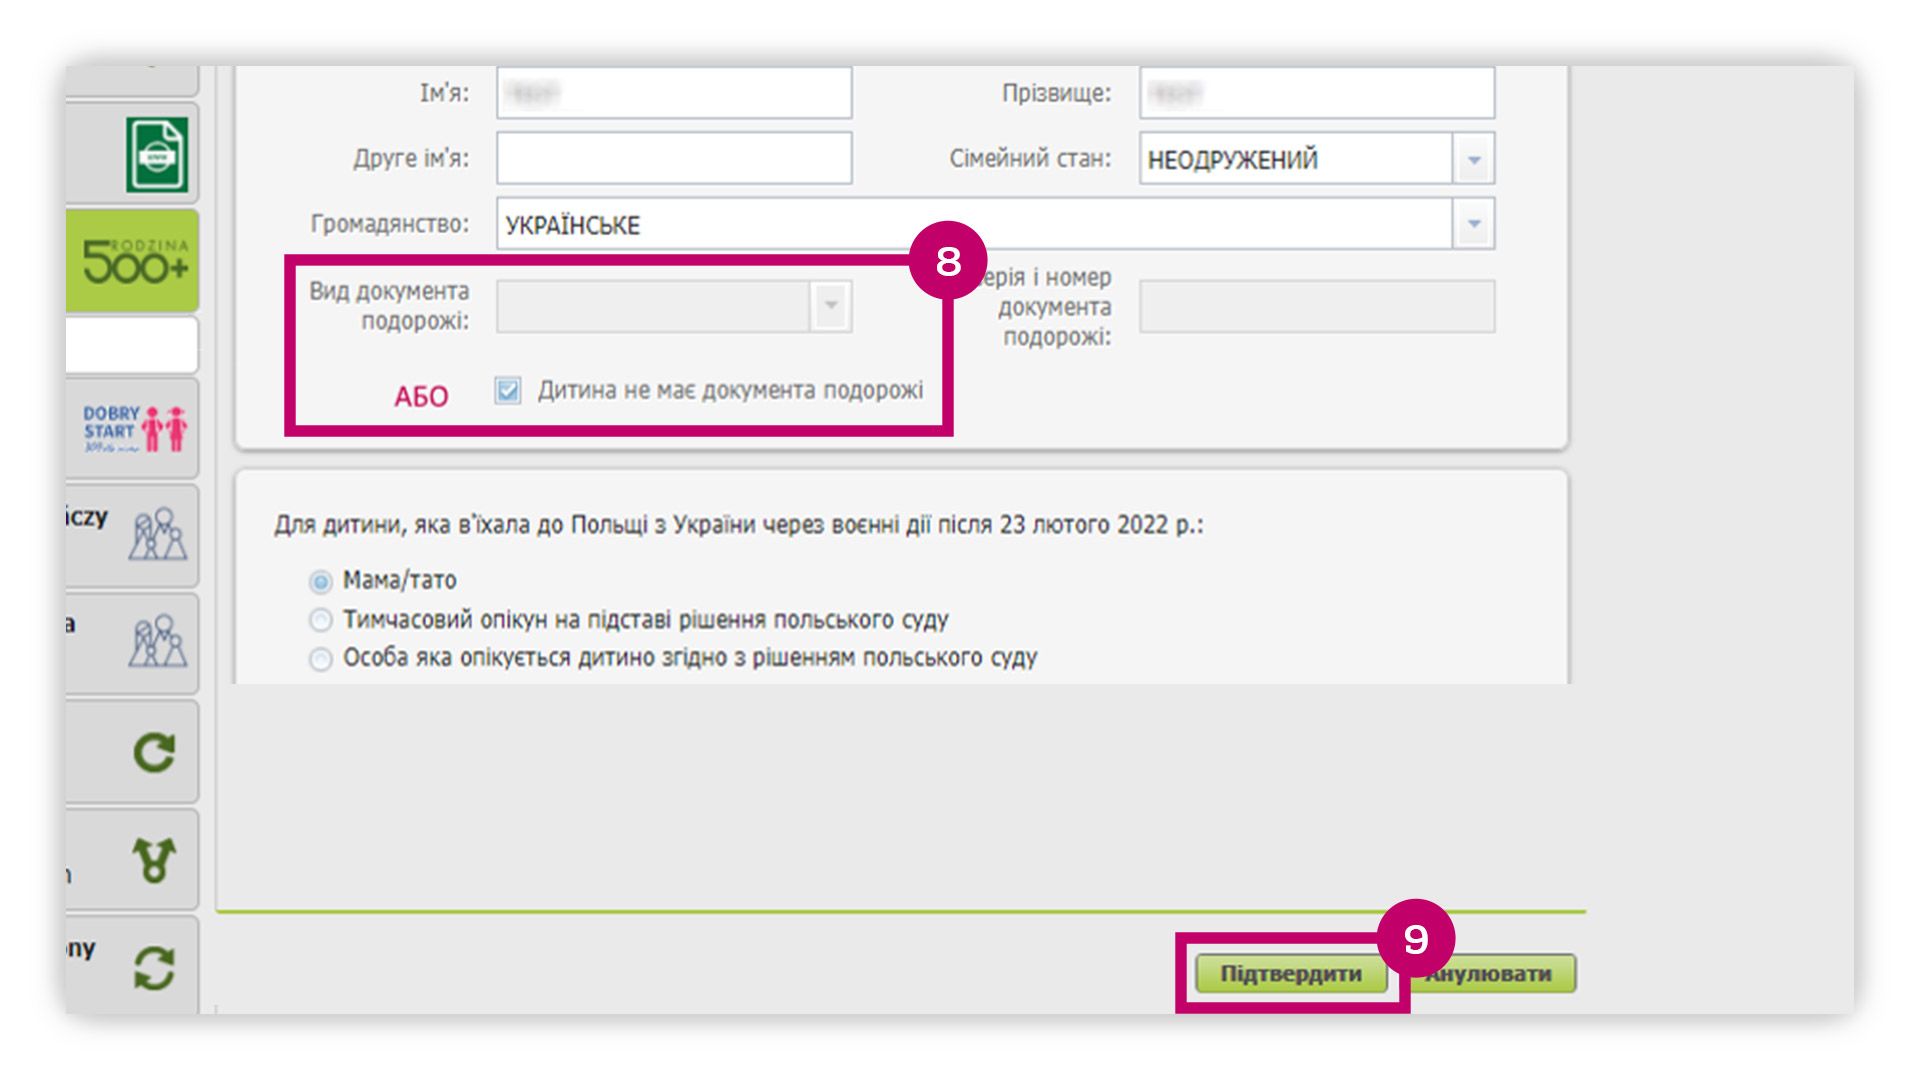
Task: Click the first family-group icon in sidebar
Action: (x=157, y=535)
